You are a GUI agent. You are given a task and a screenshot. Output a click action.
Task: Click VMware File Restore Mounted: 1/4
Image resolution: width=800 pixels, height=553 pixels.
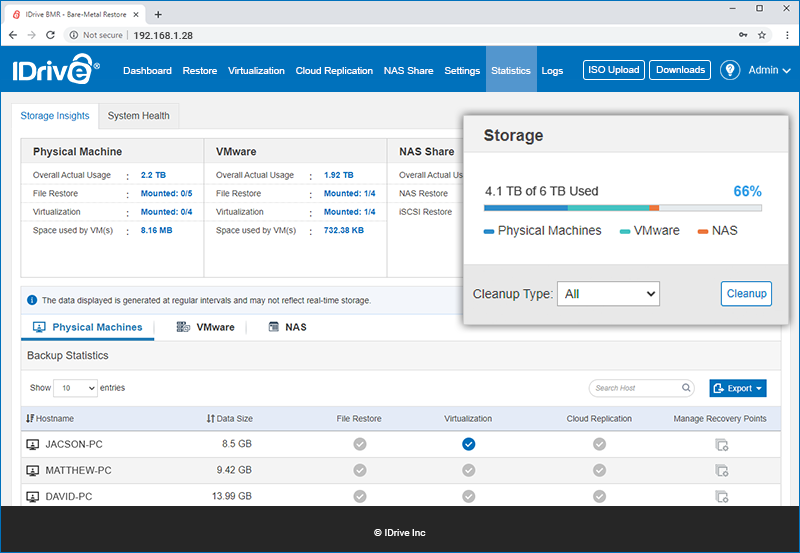[349, 193]
